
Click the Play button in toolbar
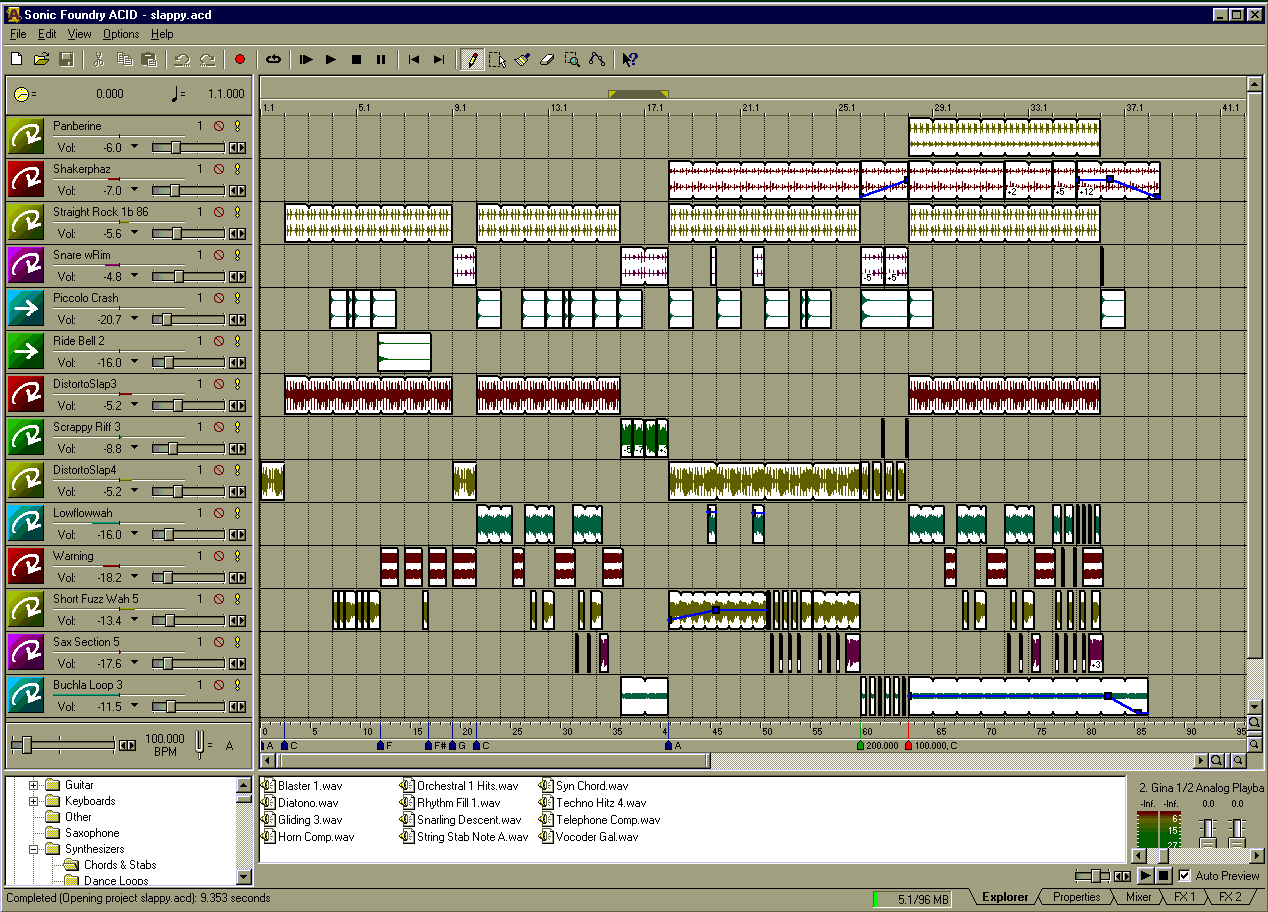click(331, 60)
